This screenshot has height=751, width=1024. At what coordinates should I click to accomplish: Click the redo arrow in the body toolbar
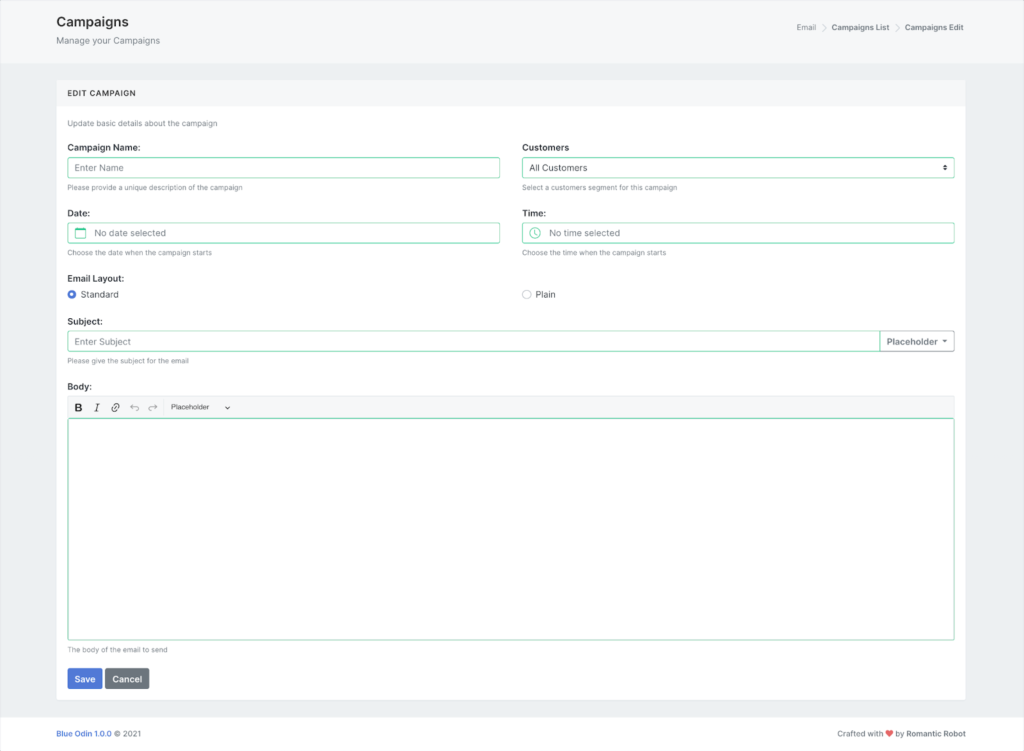pos(152,407)
